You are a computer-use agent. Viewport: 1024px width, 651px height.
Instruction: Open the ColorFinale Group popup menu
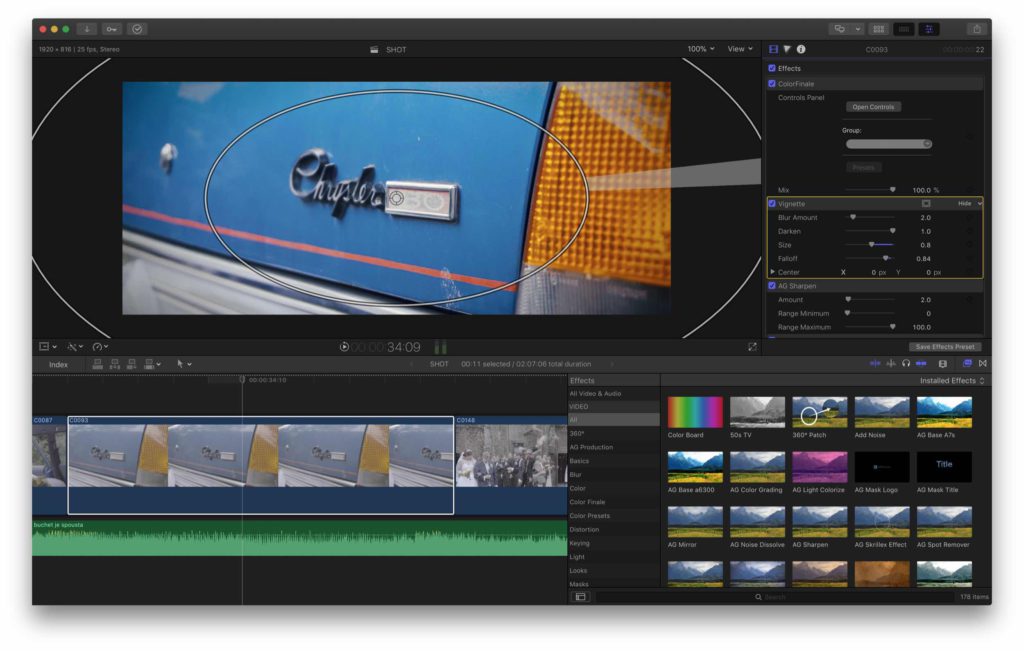click(x=888, y=144)
